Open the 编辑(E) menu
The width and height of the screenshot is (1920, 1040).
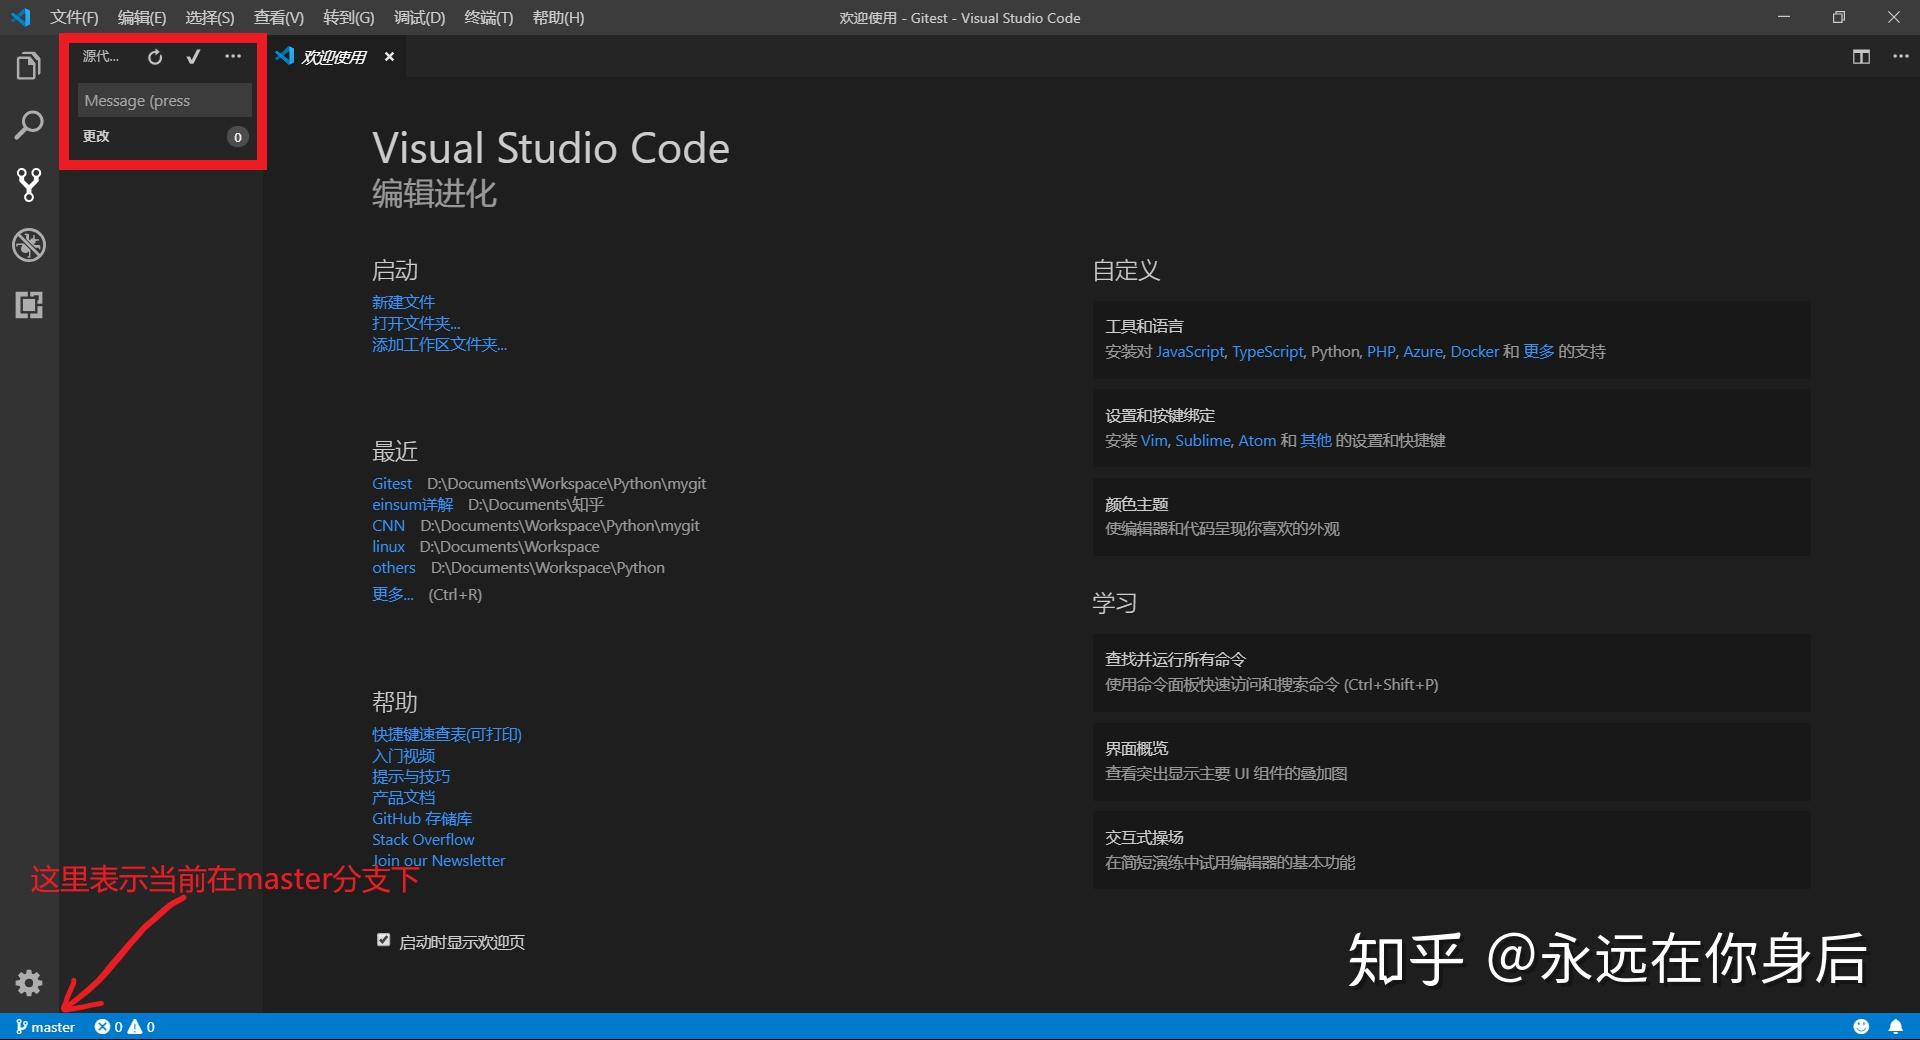[142, 18]
